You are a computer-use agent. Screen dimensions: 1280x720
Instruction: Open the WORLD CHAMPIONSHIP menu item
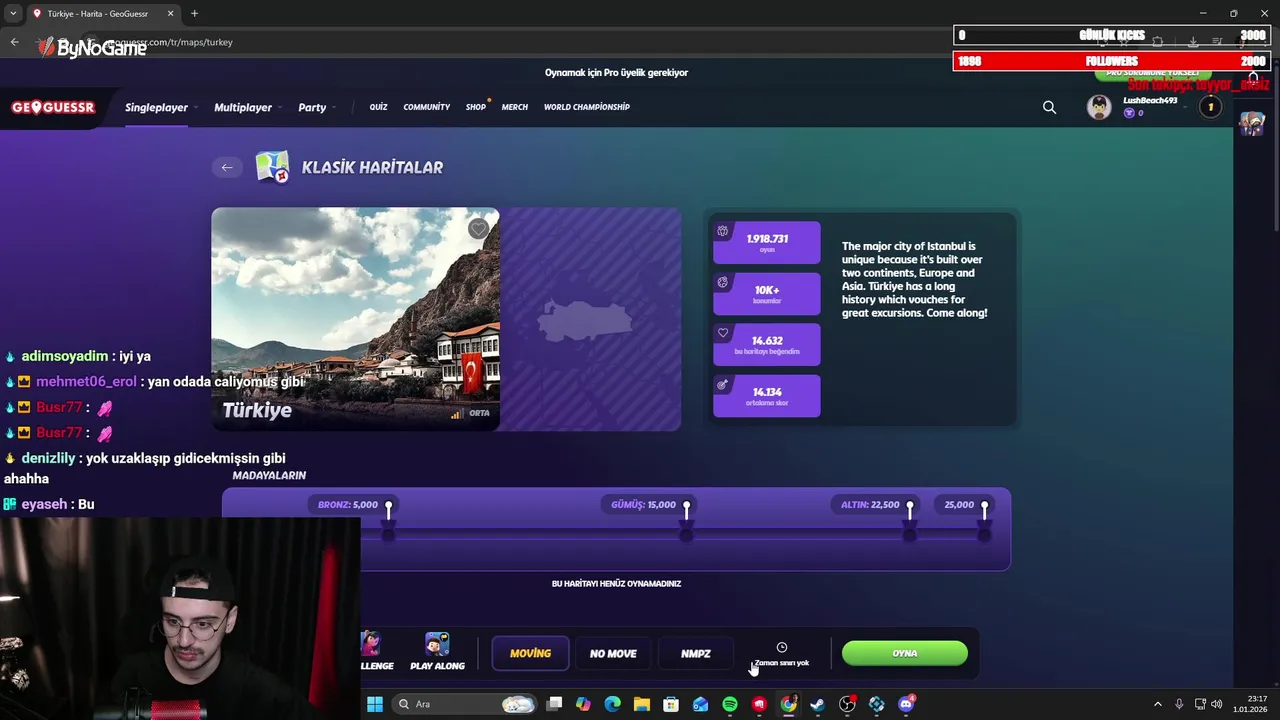click(587, 107)
